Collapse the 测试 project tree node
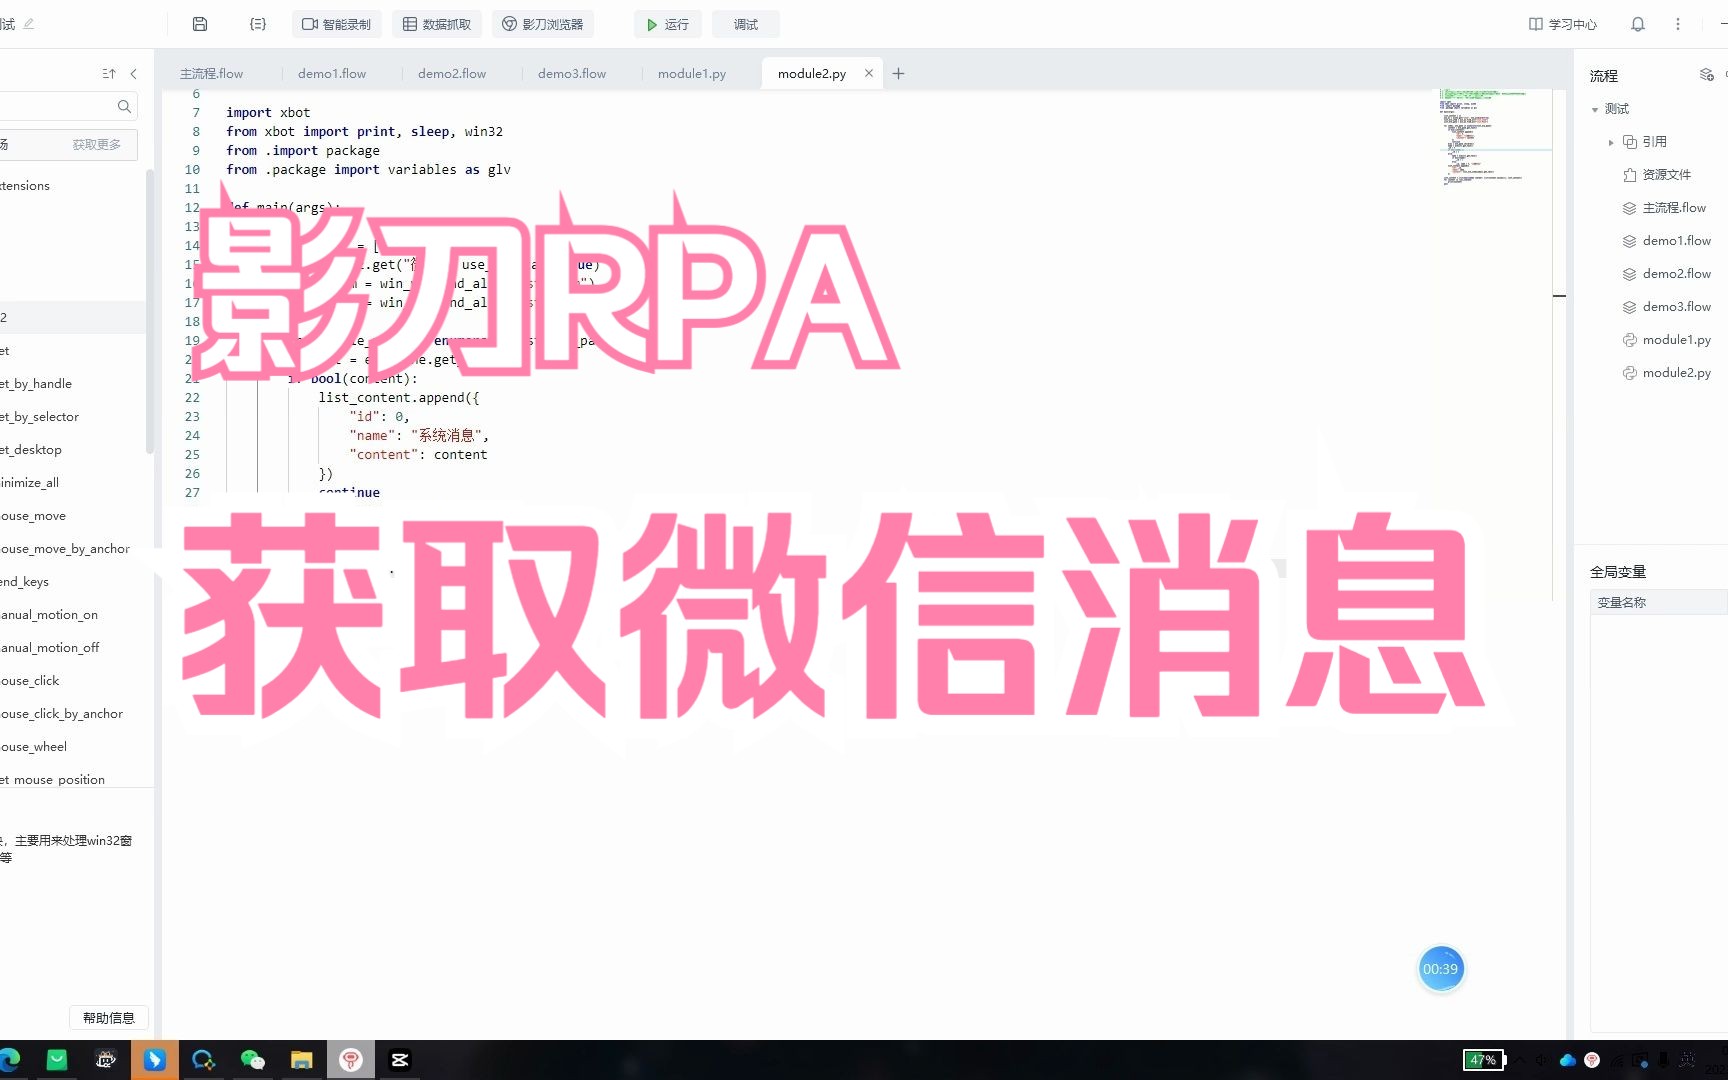The height and width of the screenshot is (1080, 1728). 1595,109
